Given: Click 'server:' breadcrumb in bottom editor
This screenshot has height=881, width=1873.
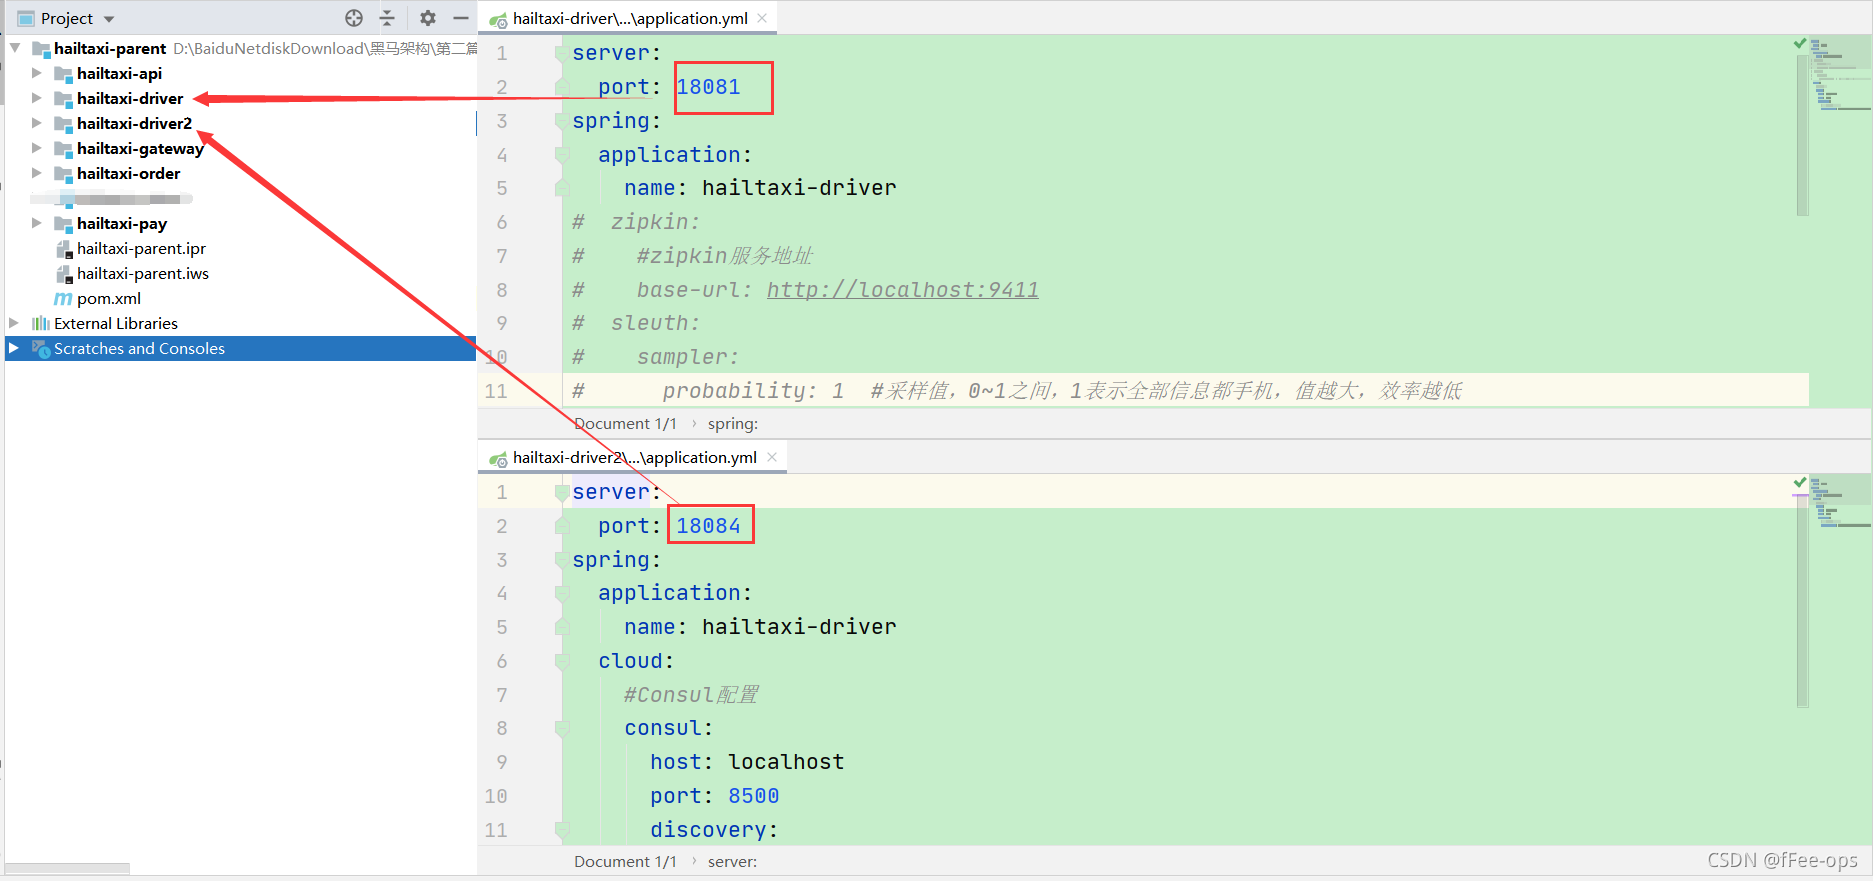Looking at the screenshot, I should coord(733,862).
